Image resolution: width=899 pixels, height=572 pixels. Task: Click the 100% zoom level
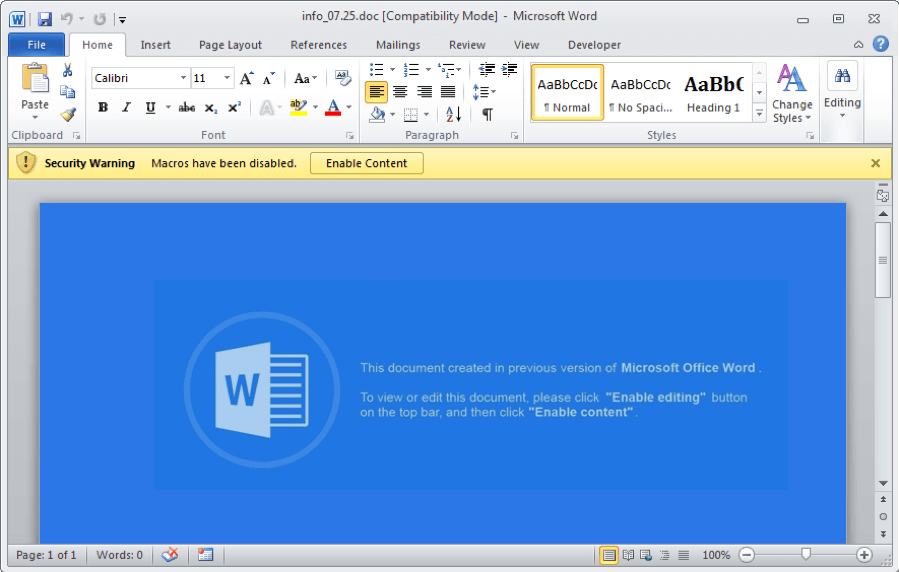coord(716,555)
